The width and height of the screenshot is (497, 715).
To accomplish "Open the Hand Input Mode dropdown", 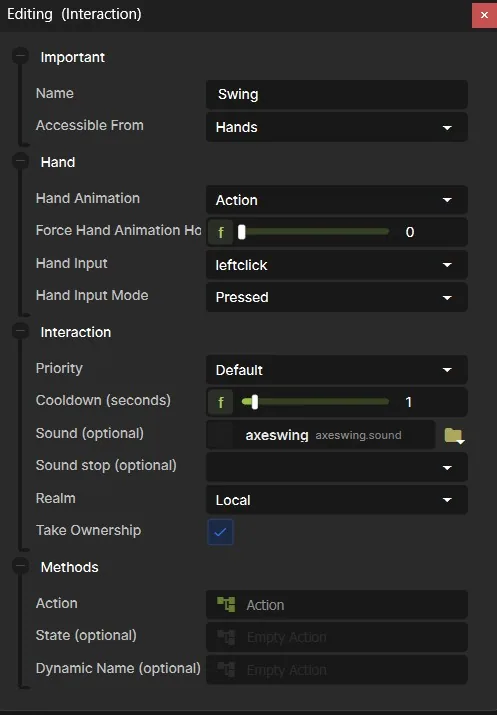I will 337,297.
